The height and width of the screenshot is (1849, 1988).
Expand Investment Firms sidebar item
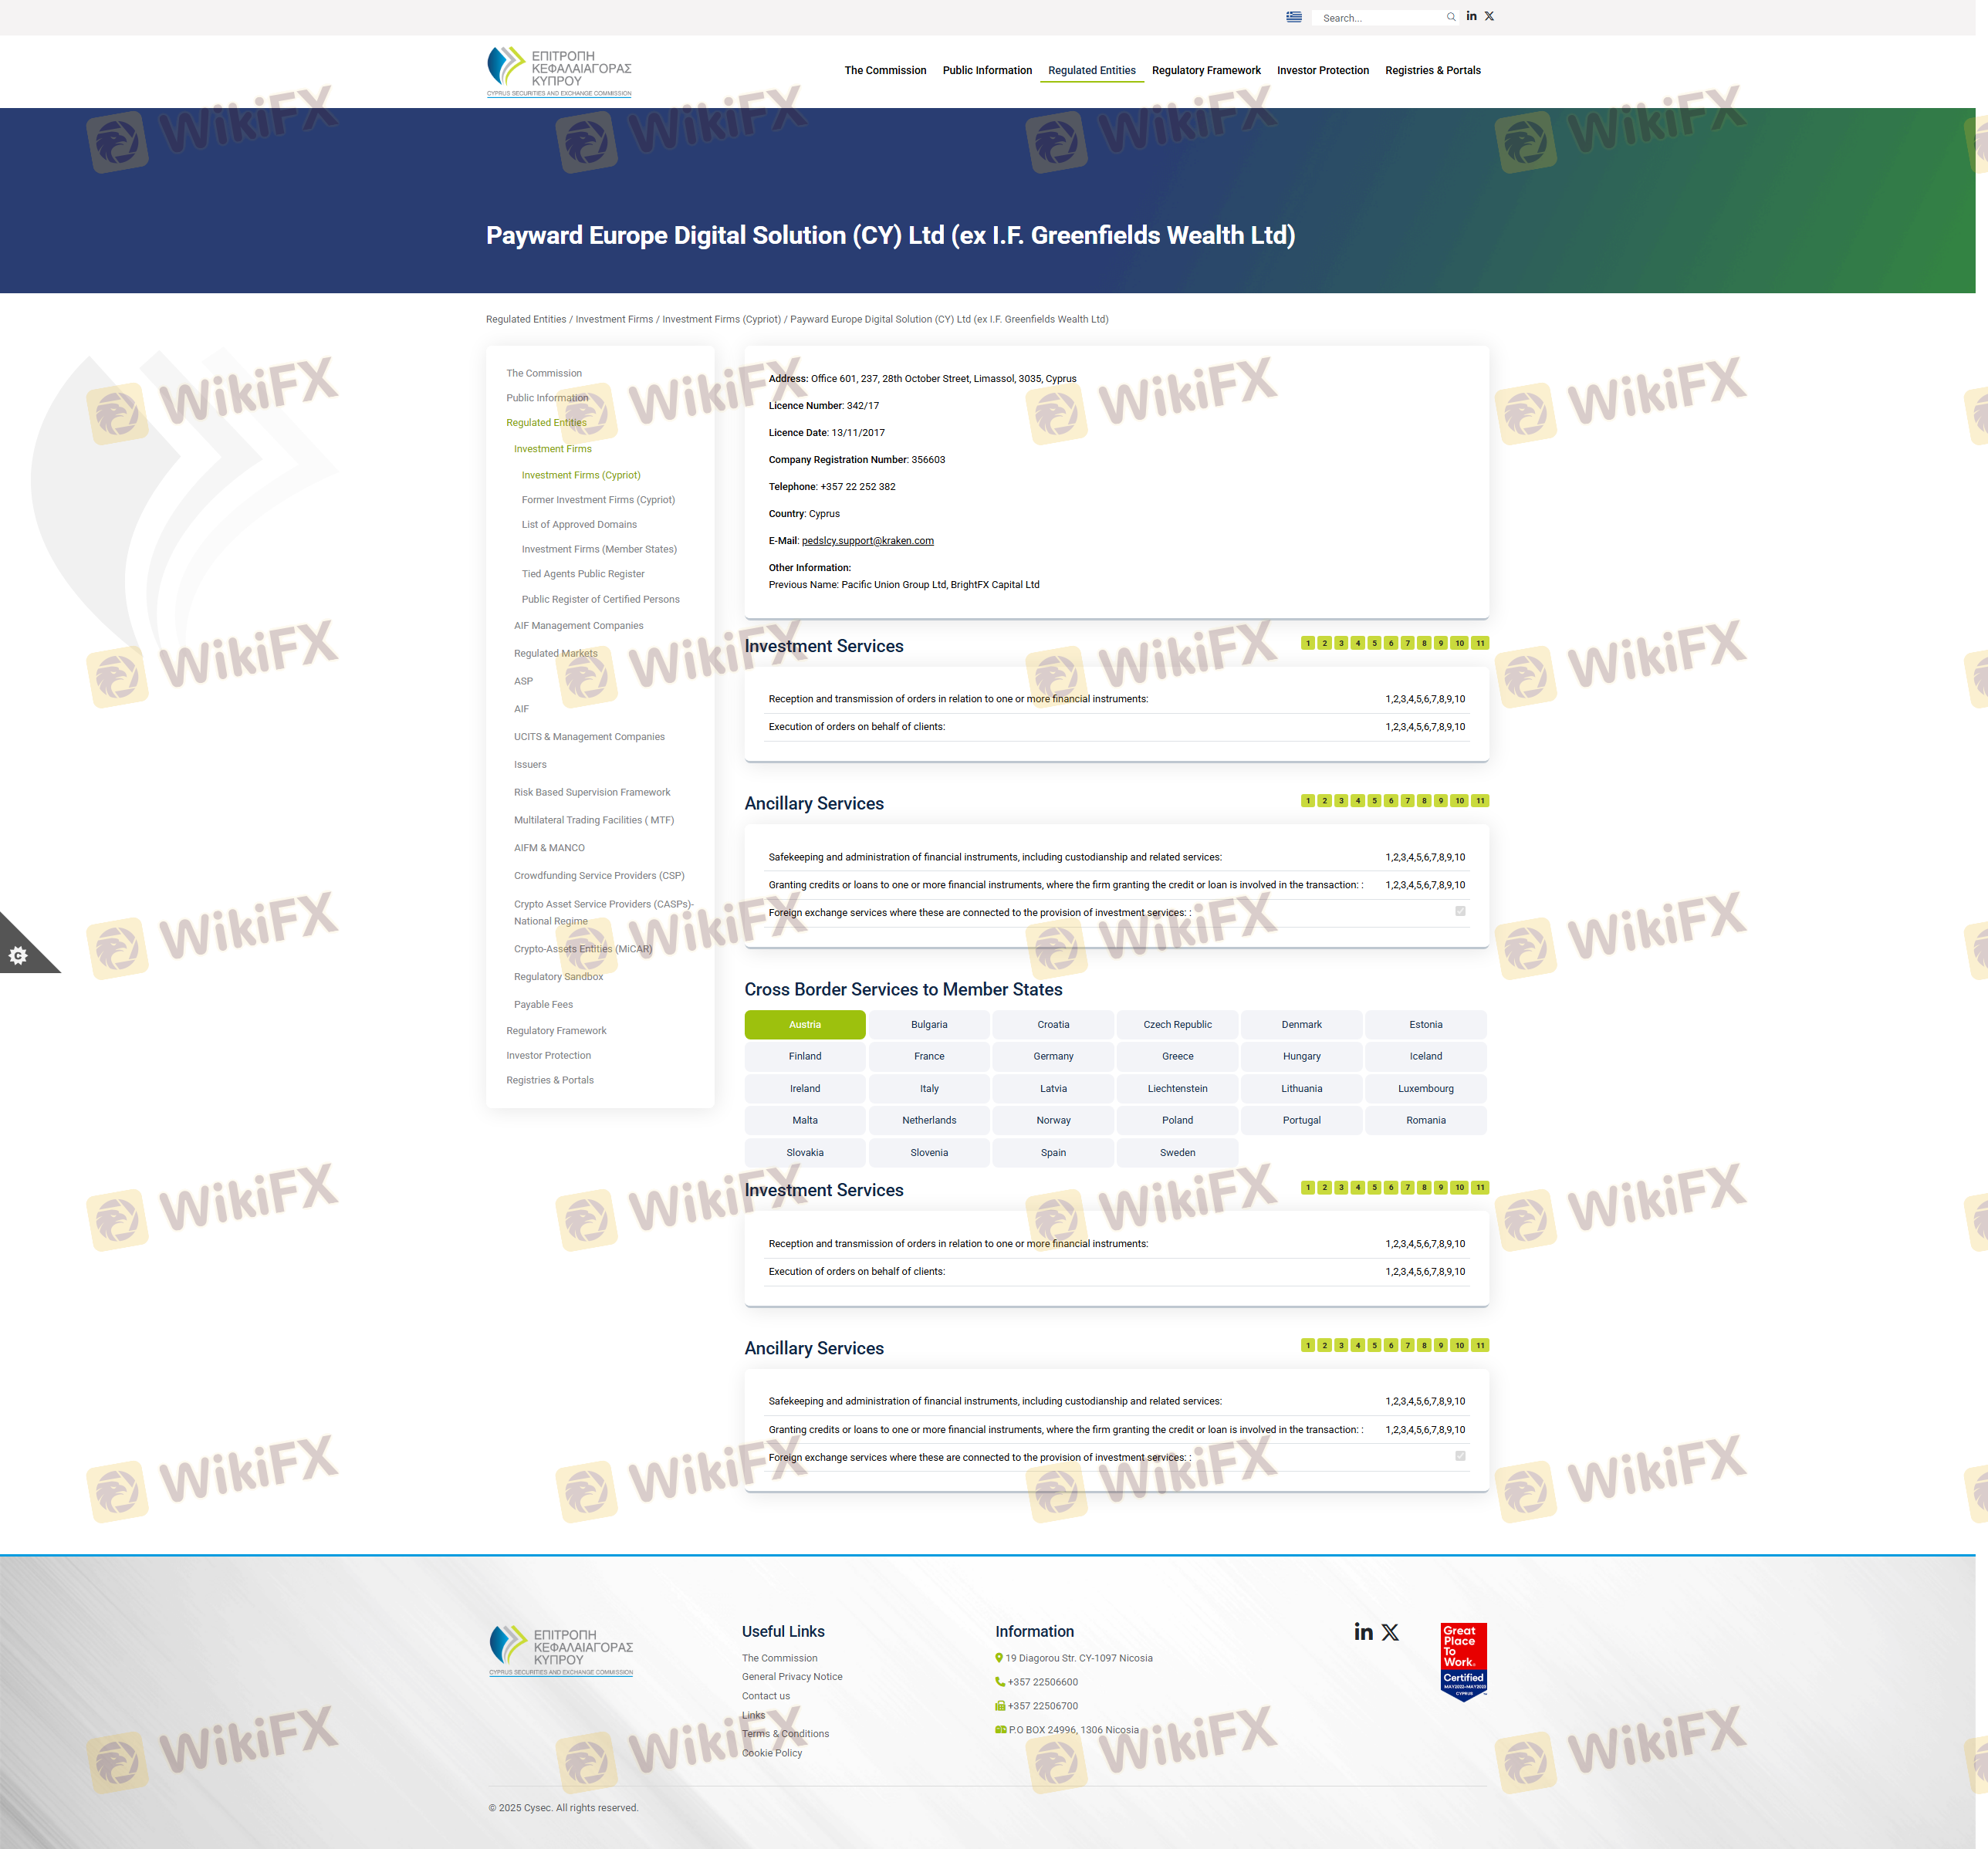tap(552, 449)
